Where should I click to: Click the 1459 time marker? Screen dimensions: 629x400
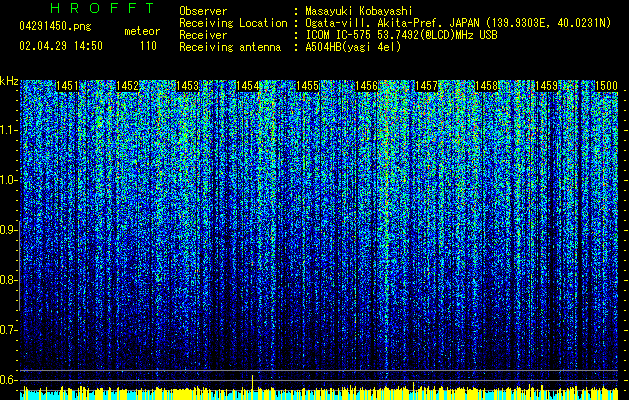point(546,86)
